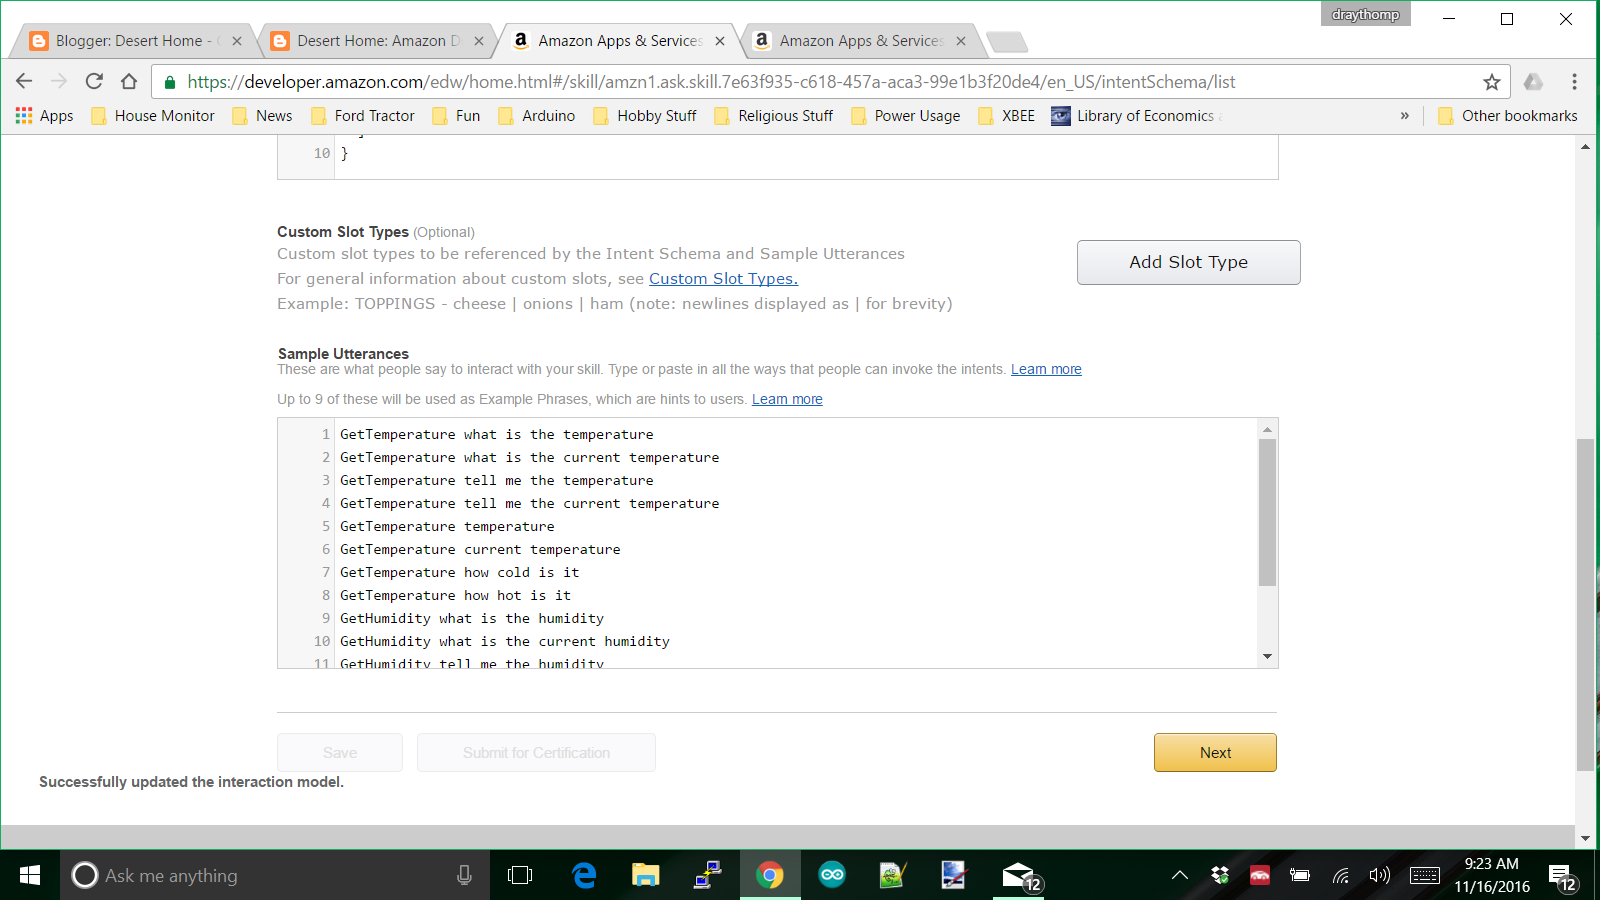
Task: Open the Dropbox system tray icon
Action: (1221, 874)
